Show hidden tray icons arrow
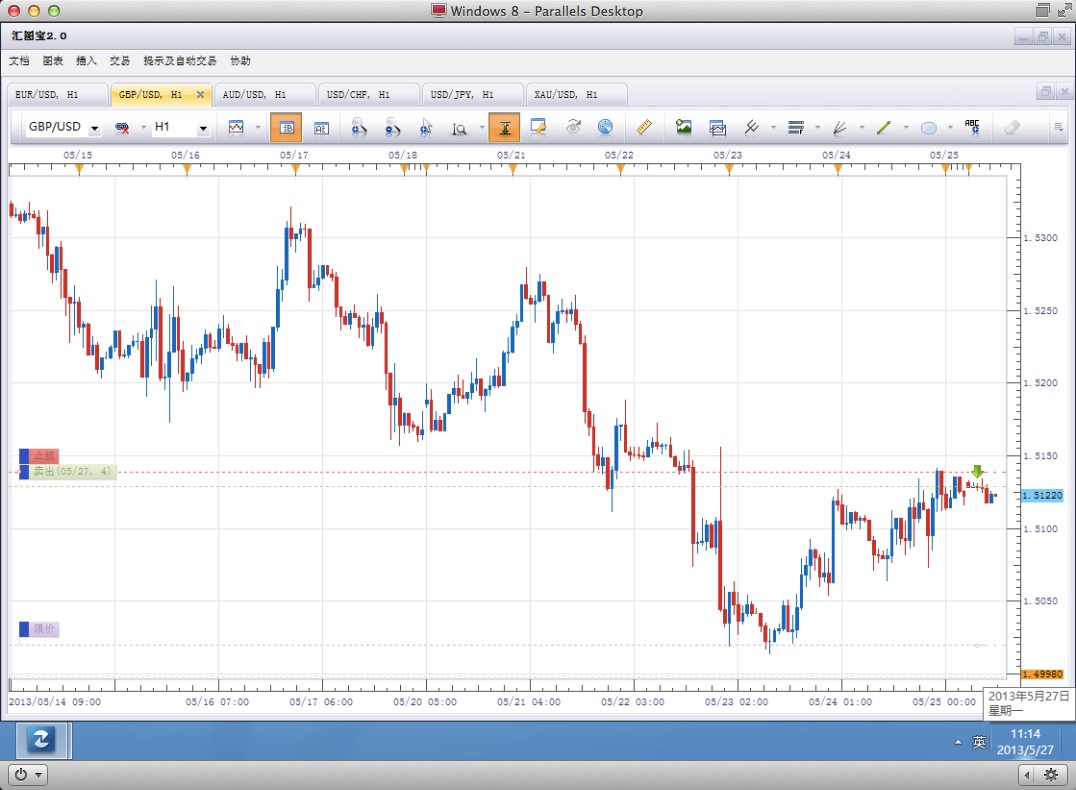This screenshot has width=1076, height=790. 958,742
